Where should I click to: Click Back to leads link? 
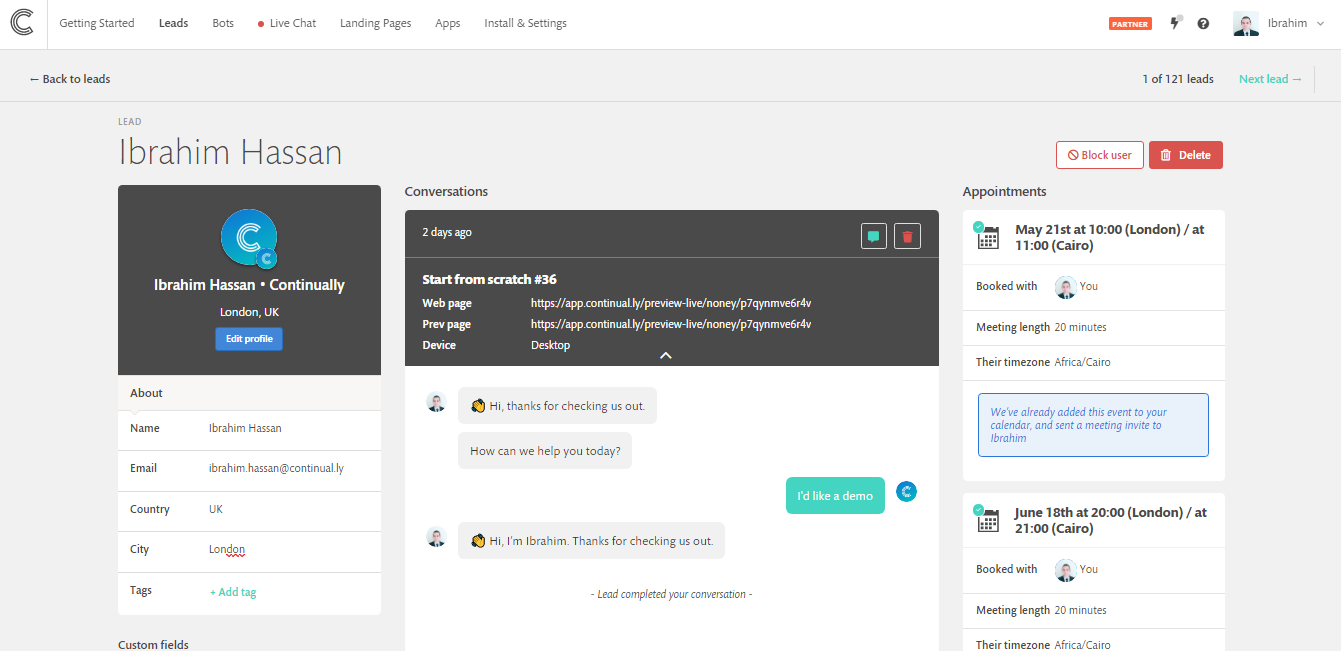[70, 79]
